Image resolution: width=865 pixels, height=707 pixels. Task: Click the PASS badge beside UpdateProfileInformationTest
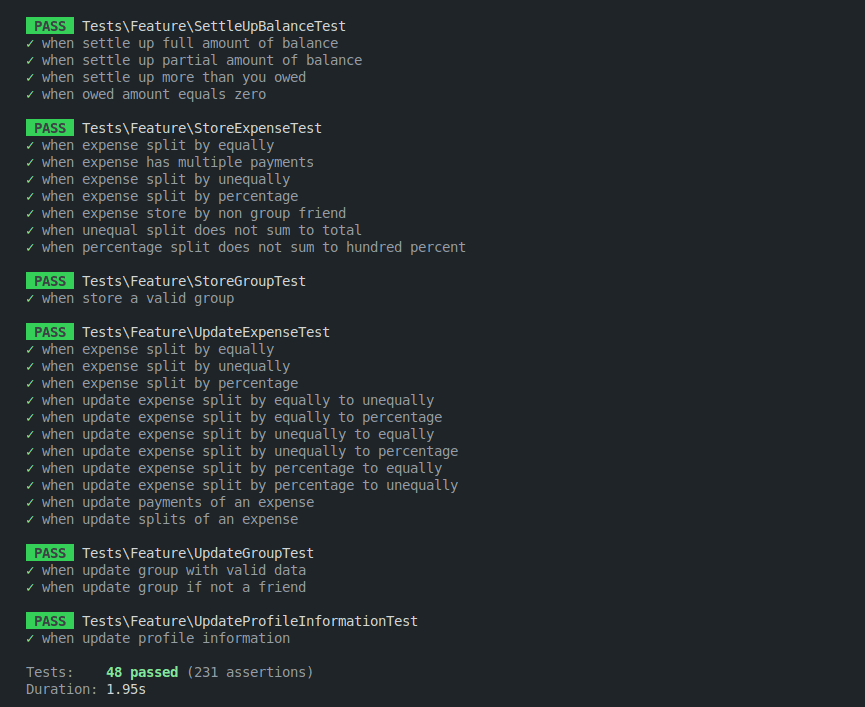point(49,621)
